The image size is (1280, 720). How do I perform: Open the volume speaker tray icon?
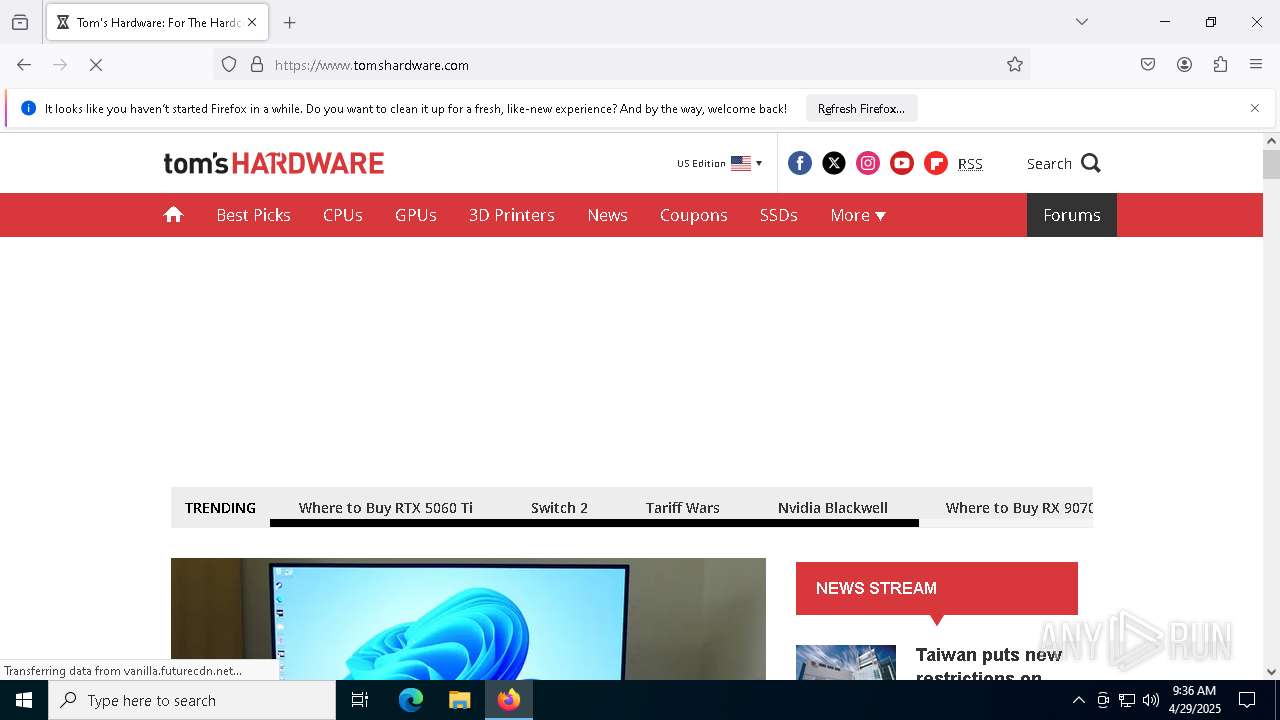(x=1151, y=700)
